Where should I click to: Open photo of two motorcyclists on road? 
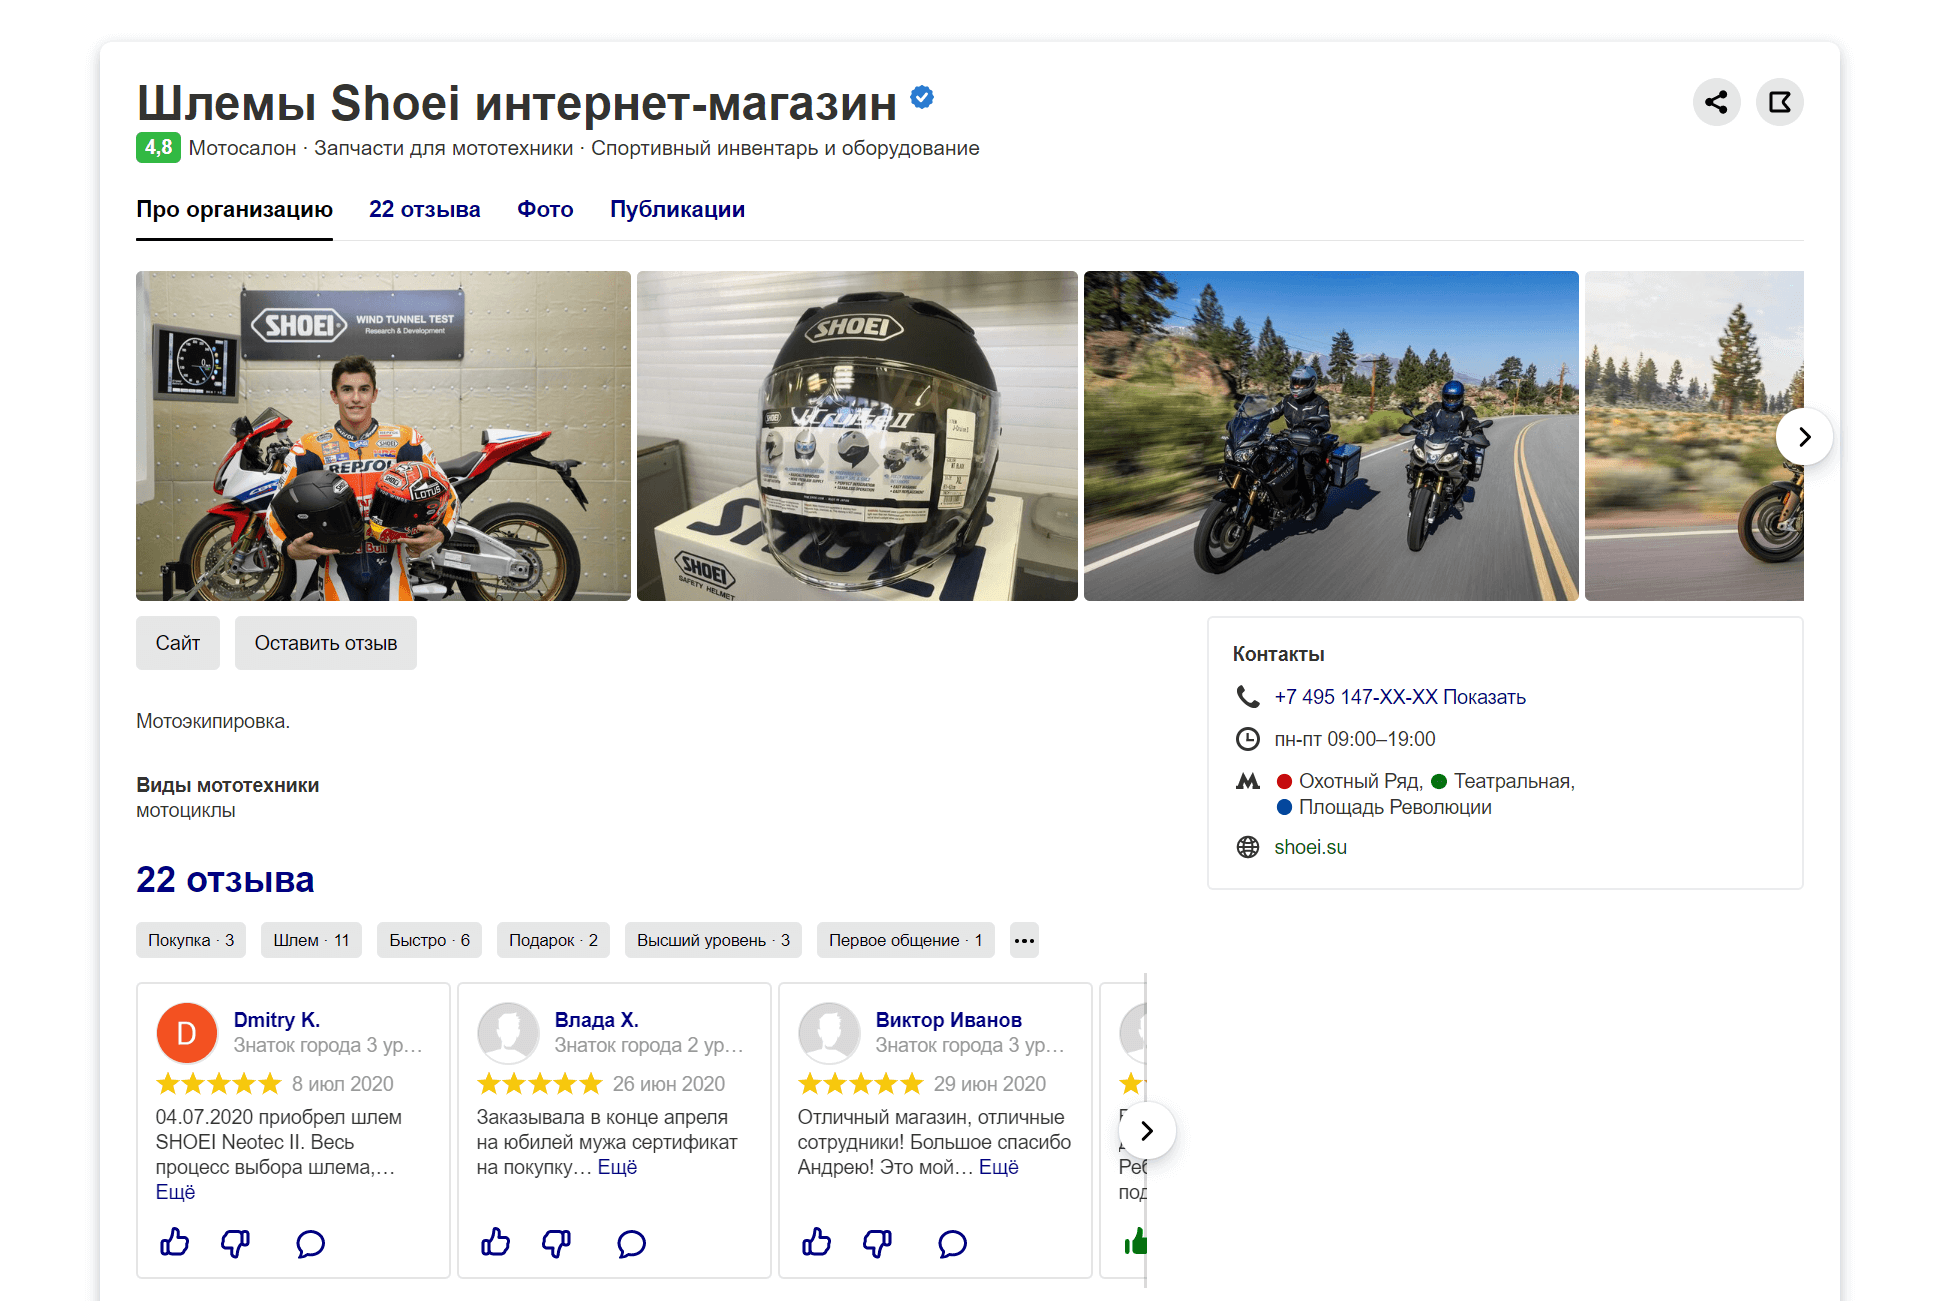click(1331, 436)
